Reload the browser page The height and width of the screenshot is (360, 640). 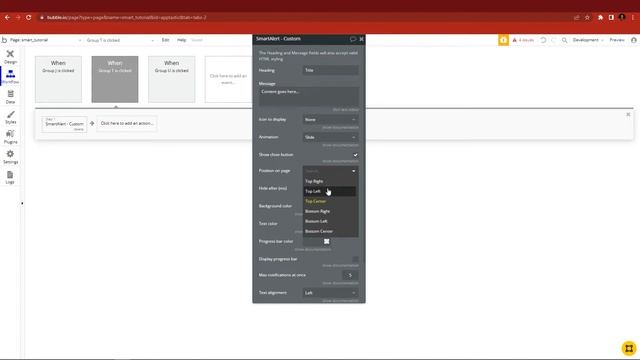coord(29,18)
